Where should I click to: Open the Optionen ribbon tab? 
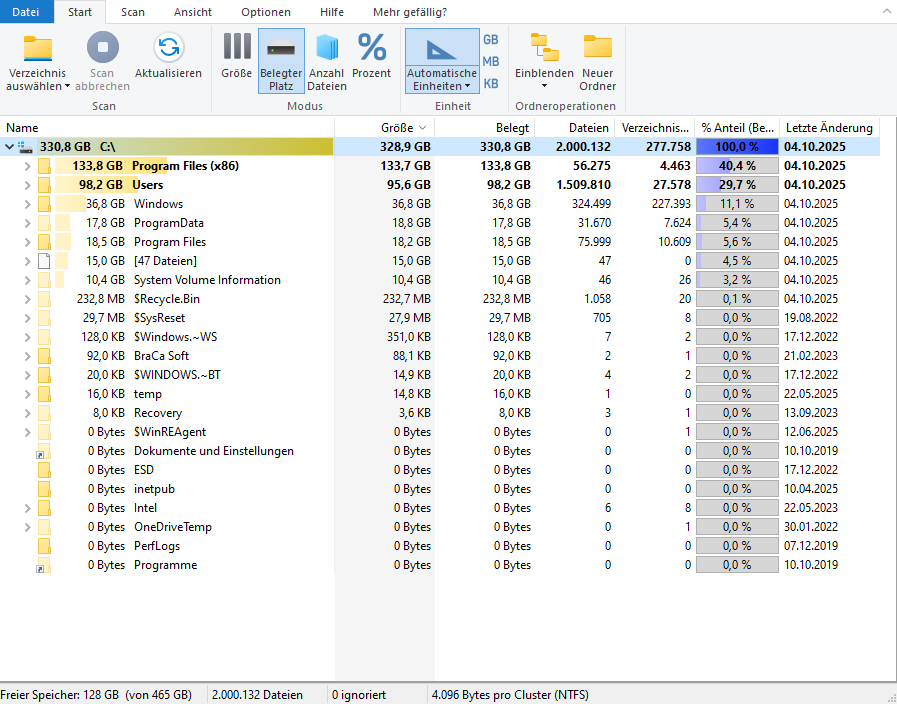(265, 12)
